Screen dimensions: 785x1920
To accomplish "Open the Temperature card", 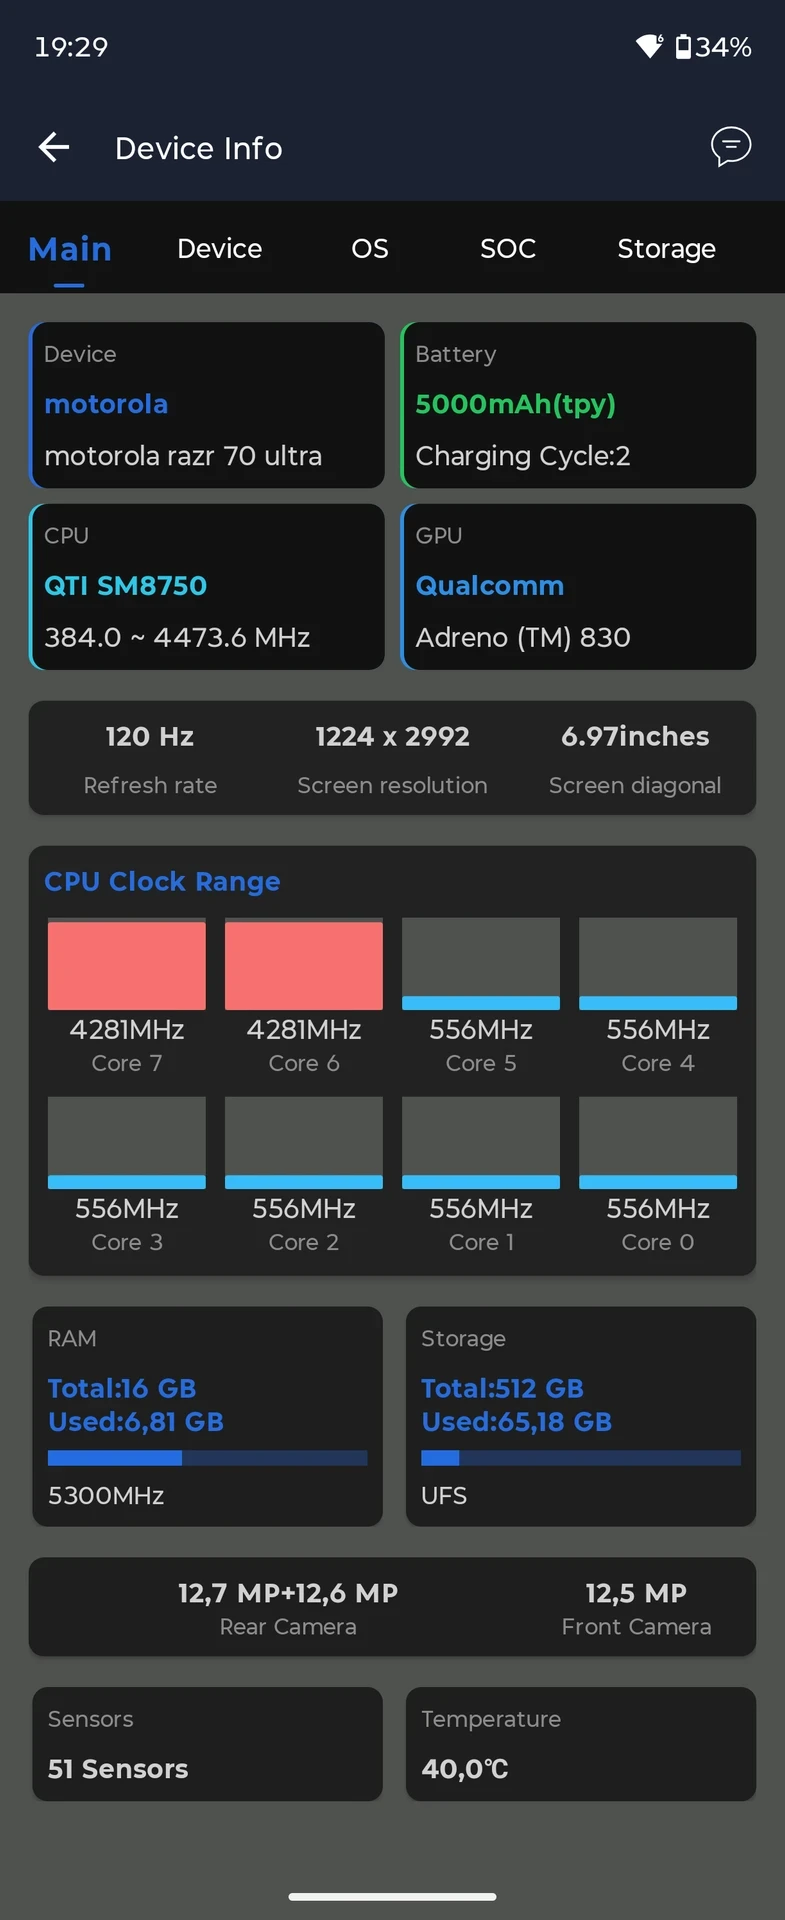I will tap(581, 1744).
